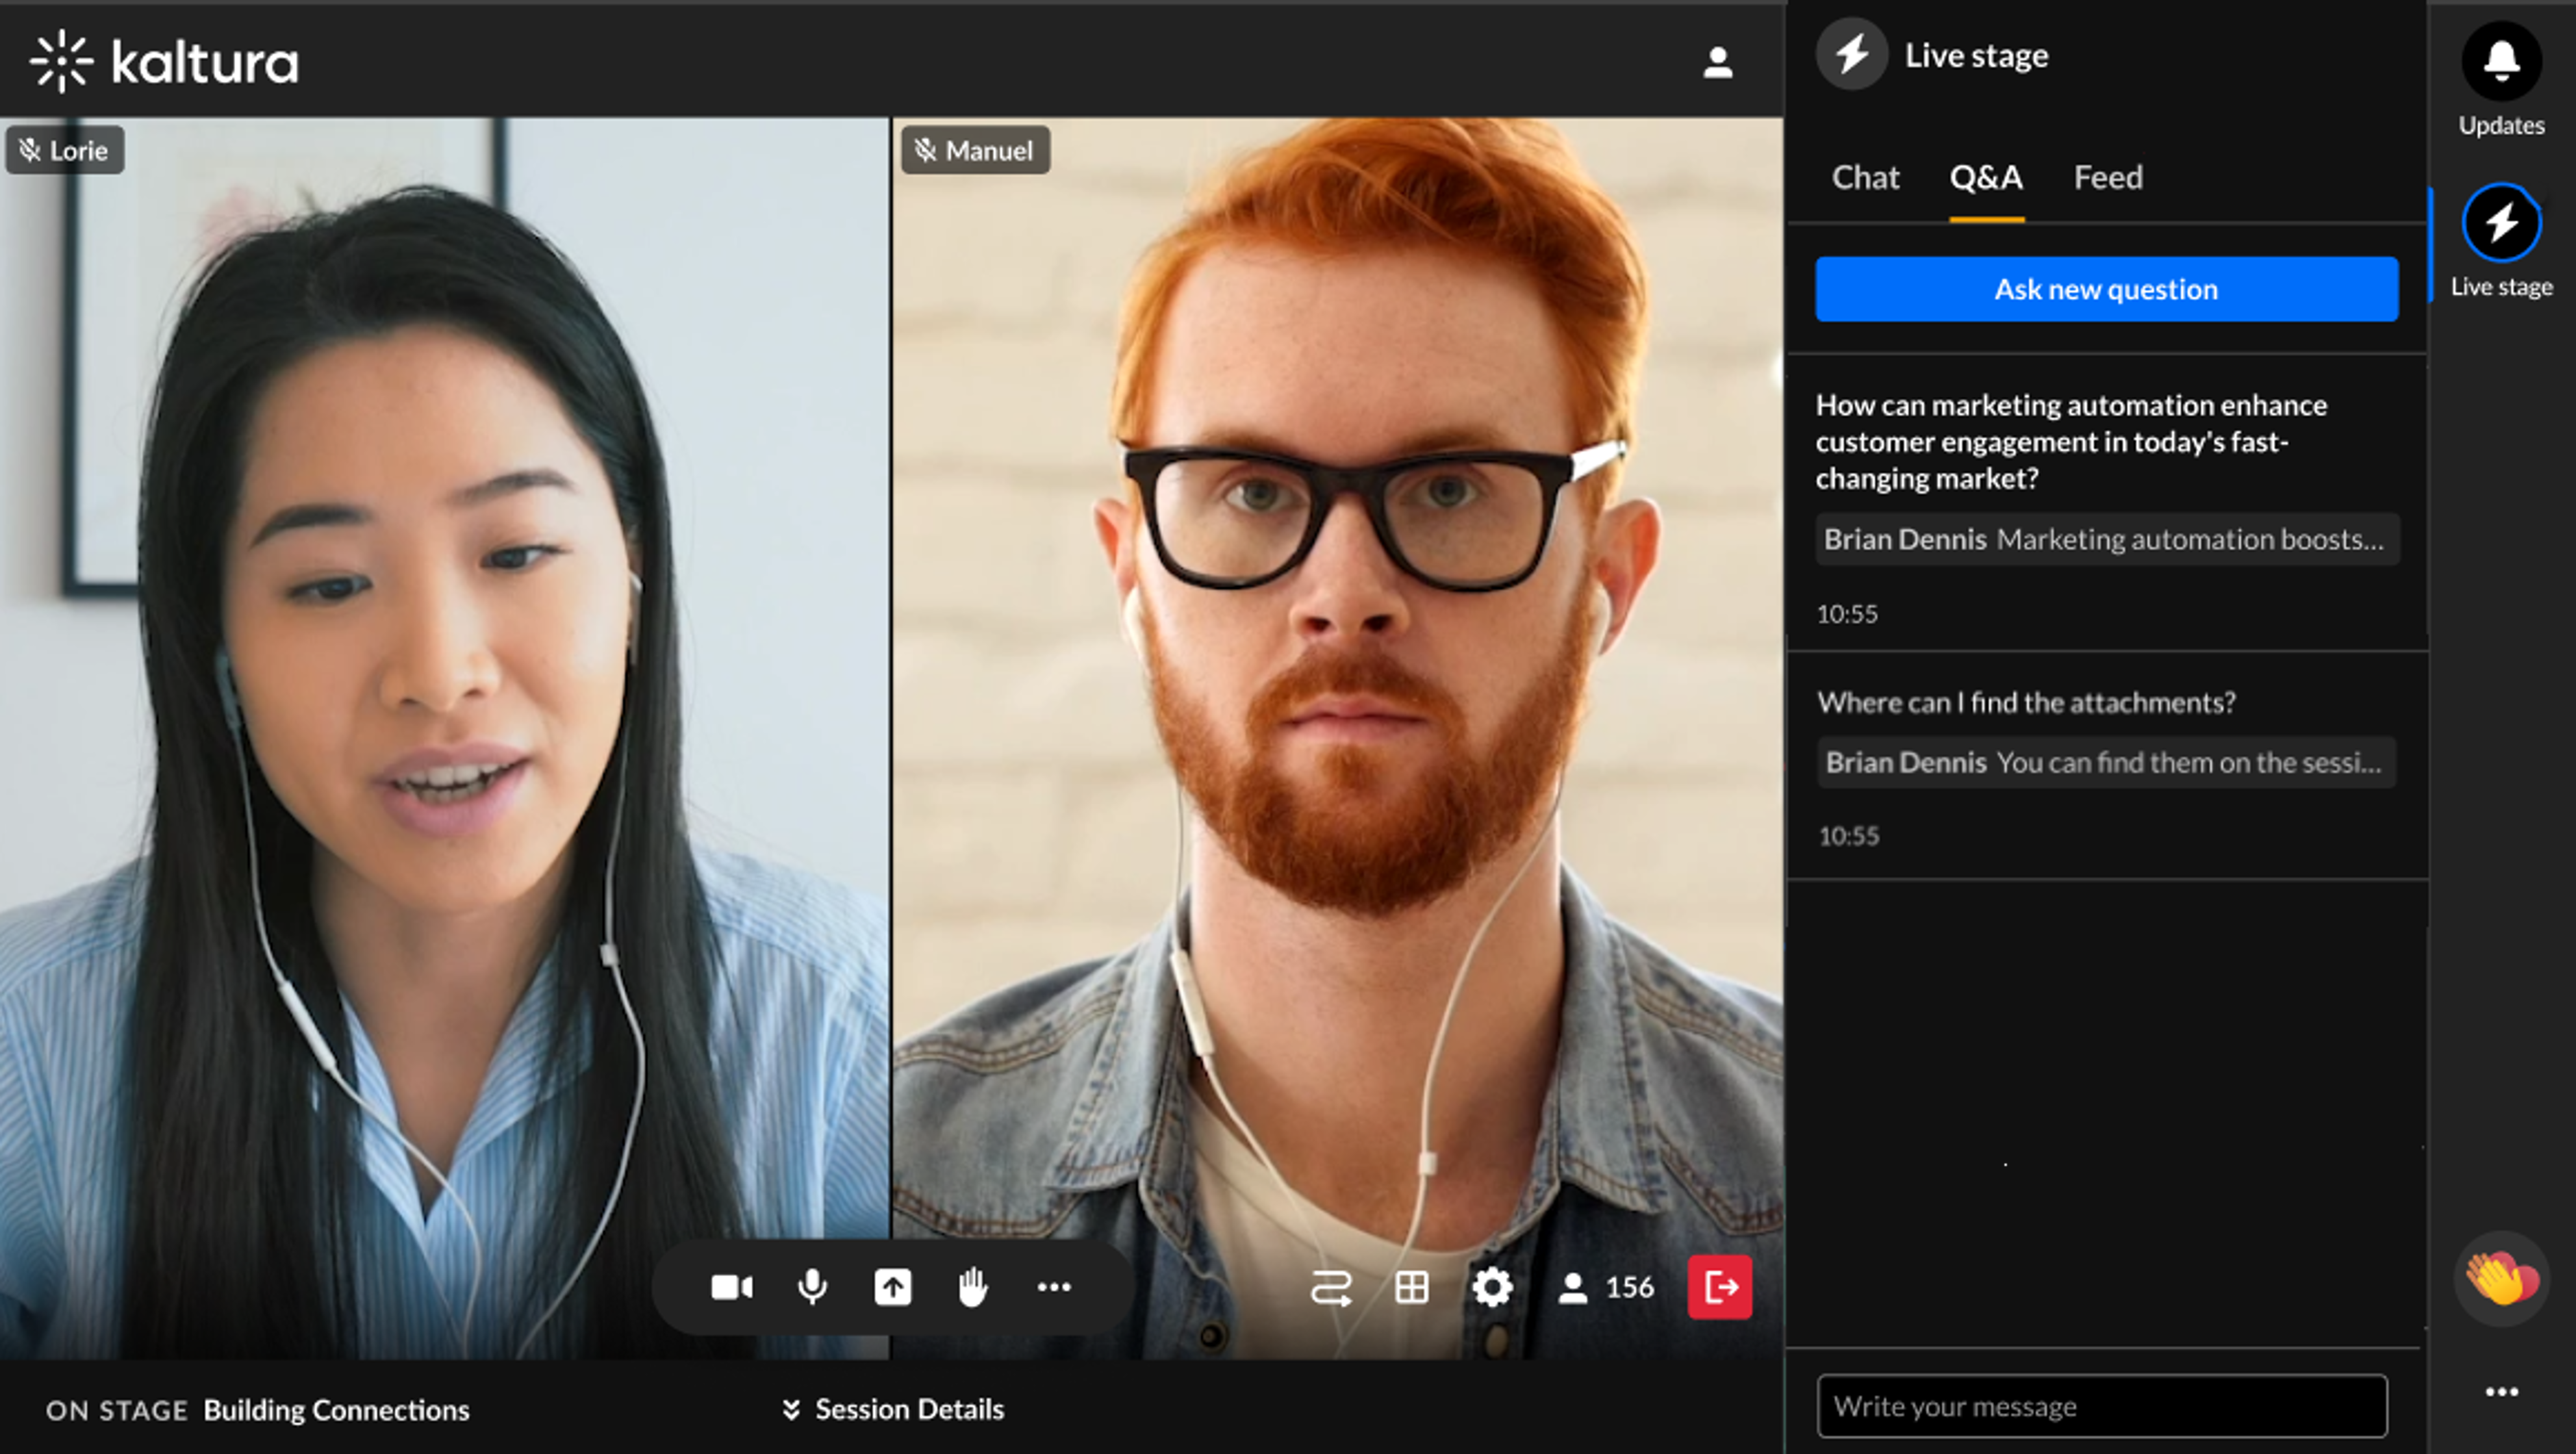The width and height of the screenshot is (2576, 1454).
Task: Click the Write your message field
Action: pos(2102,1406)
